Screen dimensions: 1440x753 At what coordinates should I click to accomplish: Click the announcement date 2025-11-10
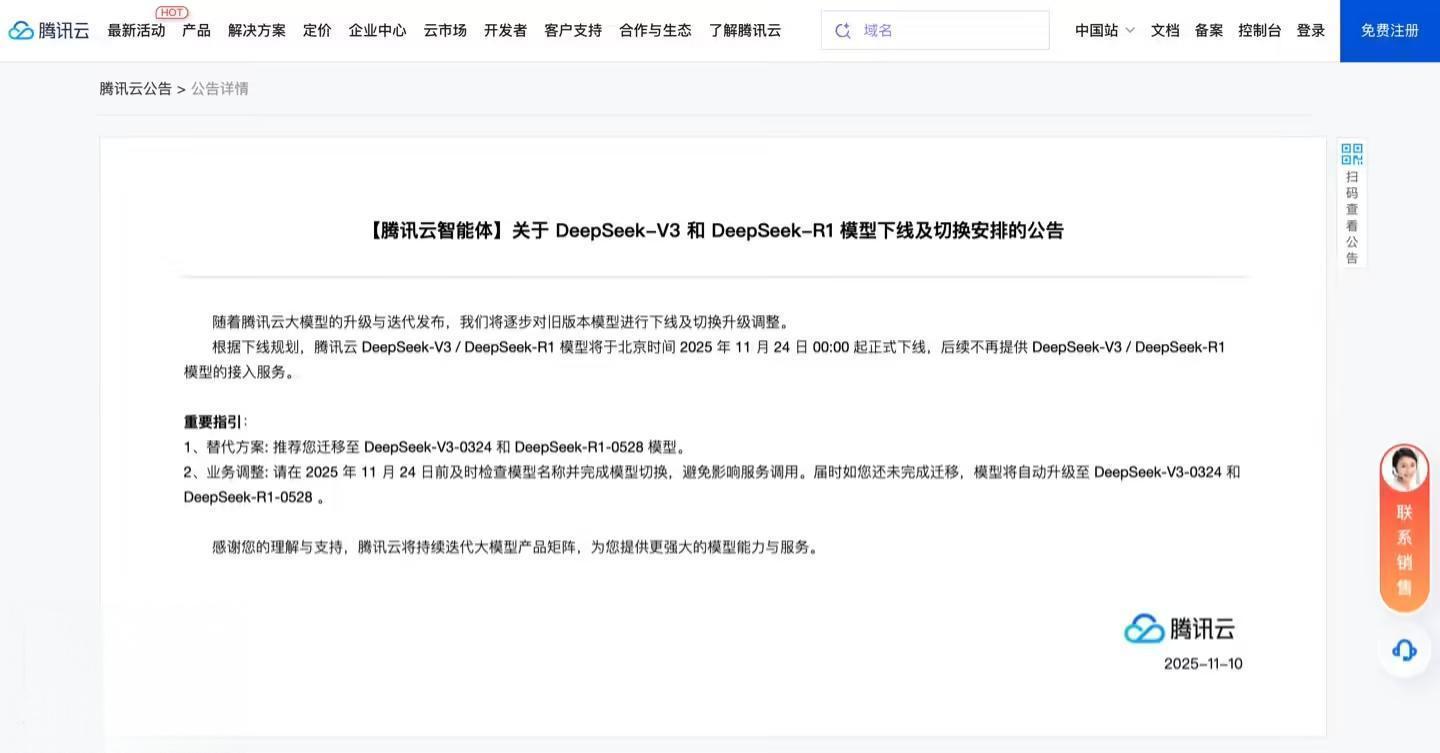click(1203, 664)
